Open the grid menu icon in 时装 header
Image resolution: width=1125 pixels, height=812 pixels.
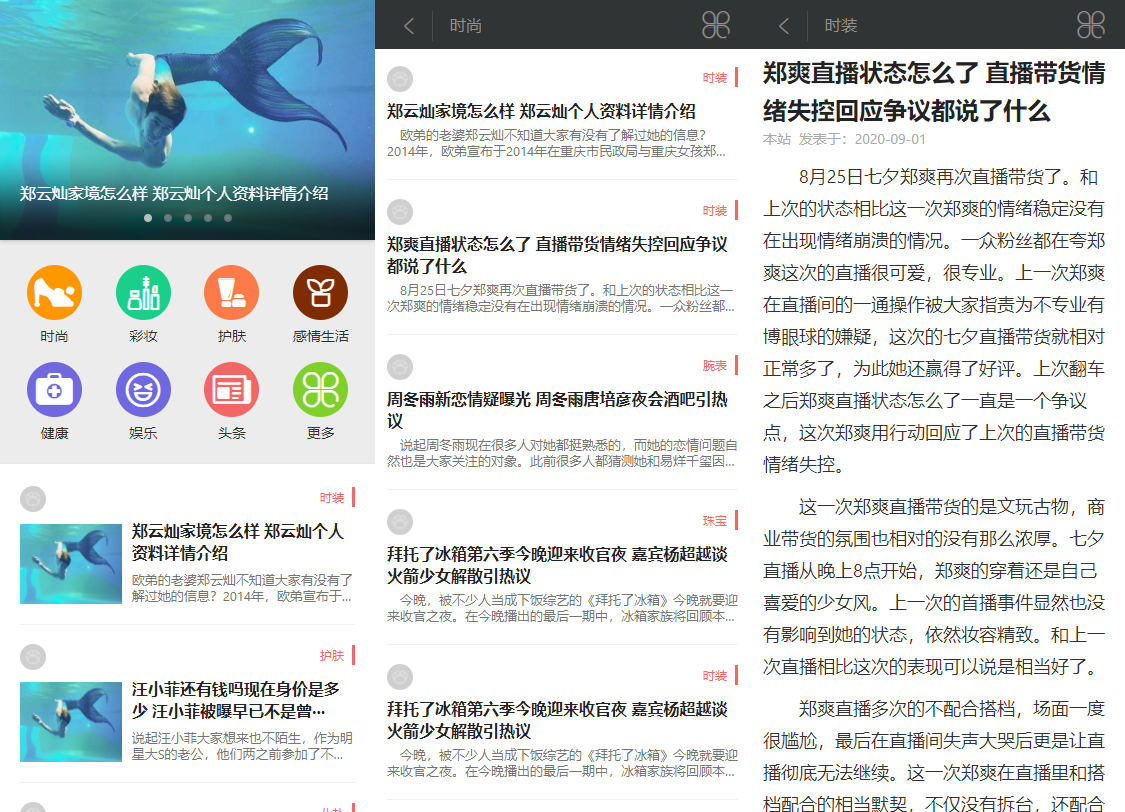point(1091,25)
